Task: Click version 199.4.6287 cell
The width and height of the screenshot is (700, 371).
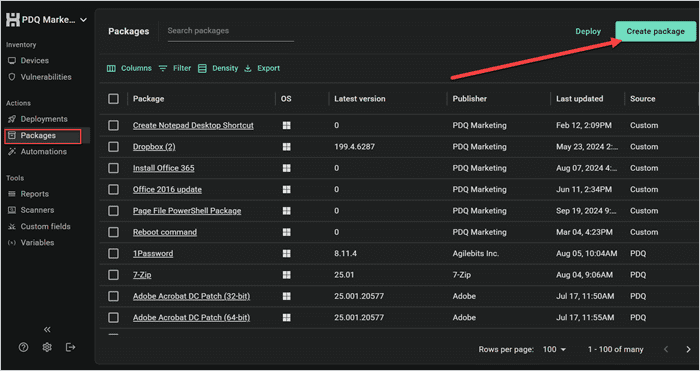Action: [355, 147]
